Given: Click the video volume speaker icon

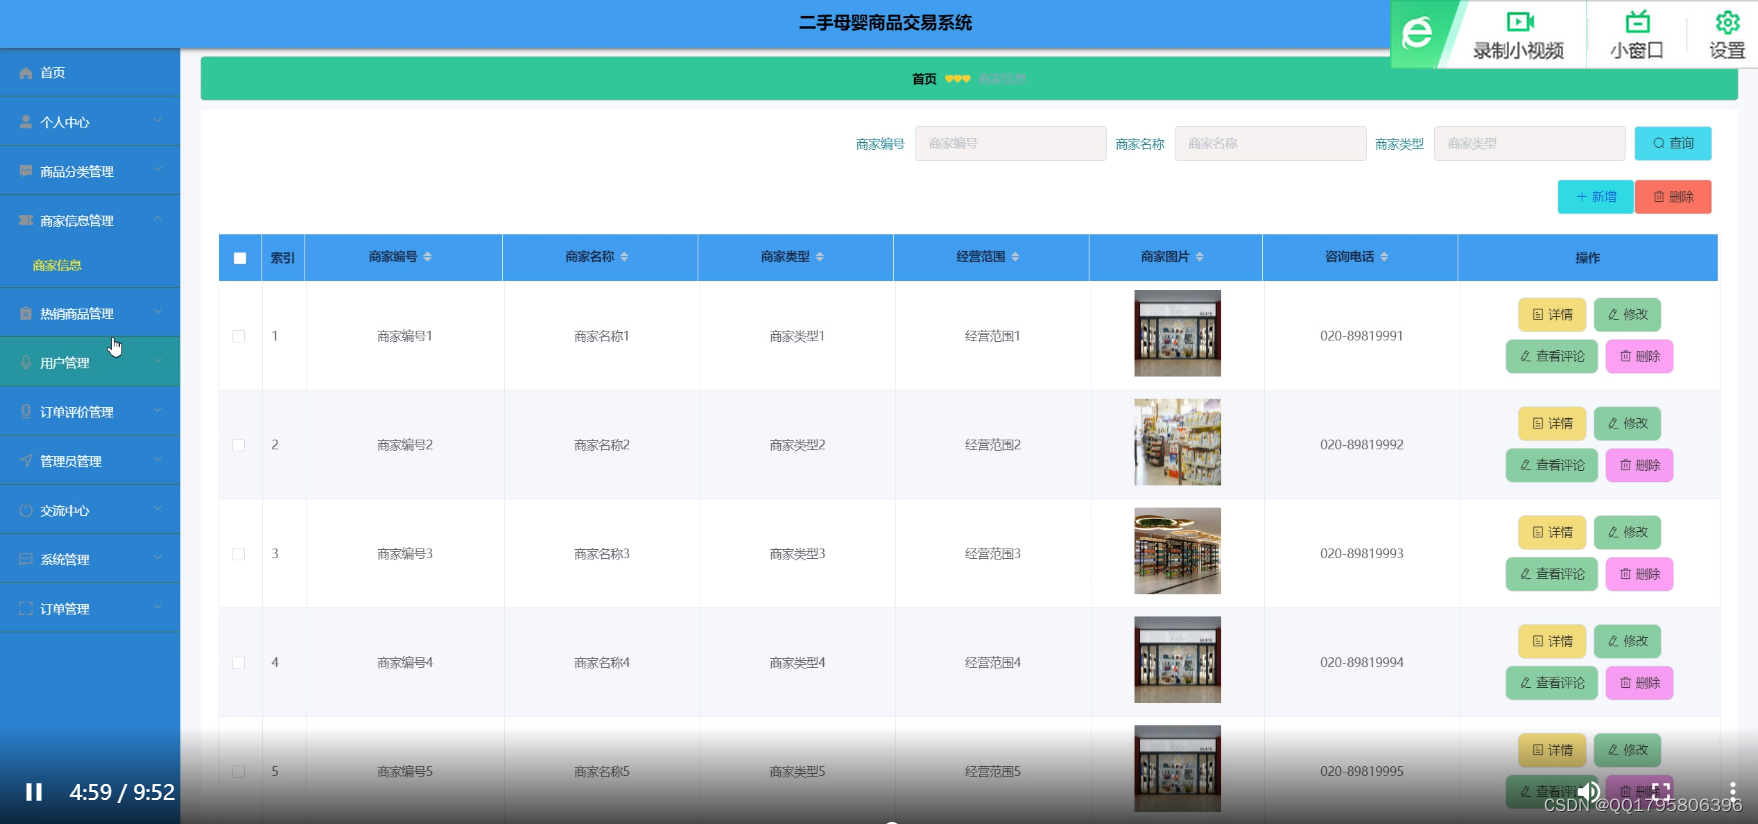Looking at the screenshot, I should click(1588, 792).
